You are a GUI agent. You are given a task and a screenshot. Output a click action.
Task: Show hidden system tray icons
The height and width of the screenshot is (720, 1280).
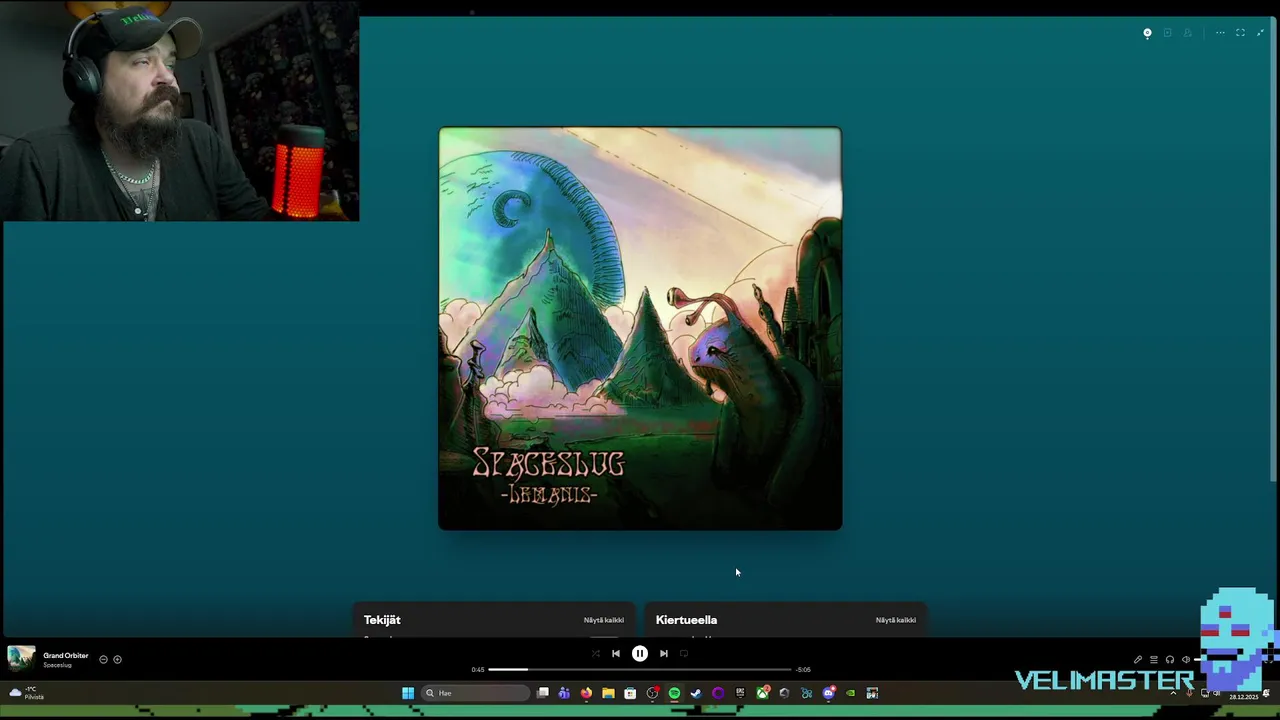point(1173,693)
